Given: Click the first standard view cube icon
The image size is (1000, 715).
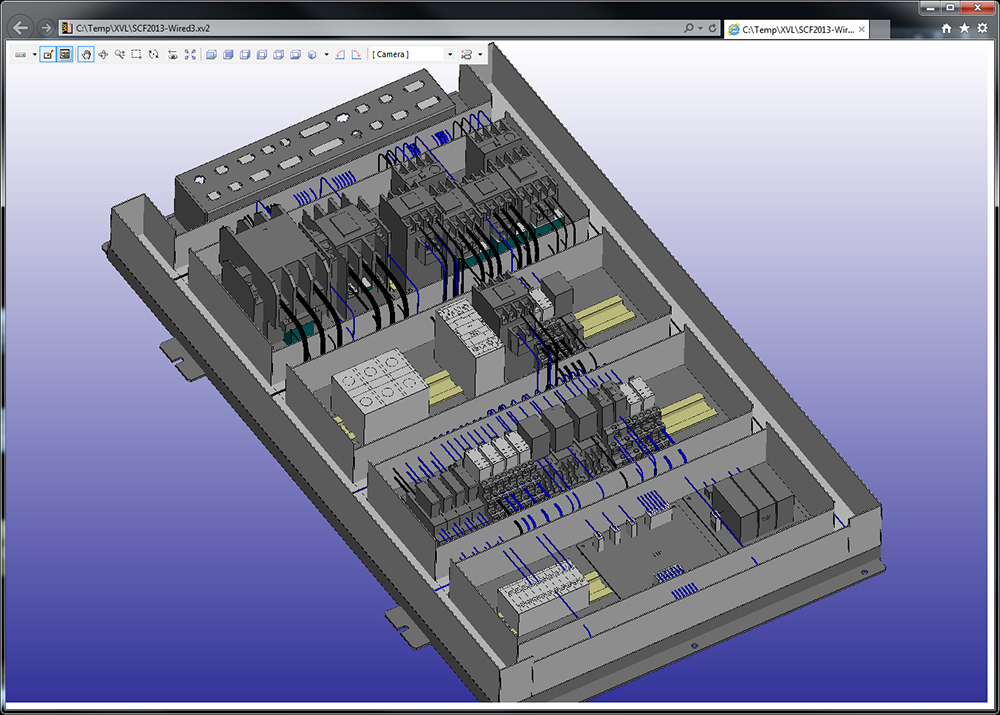Looking at the screenshot, I should (211, 54).
